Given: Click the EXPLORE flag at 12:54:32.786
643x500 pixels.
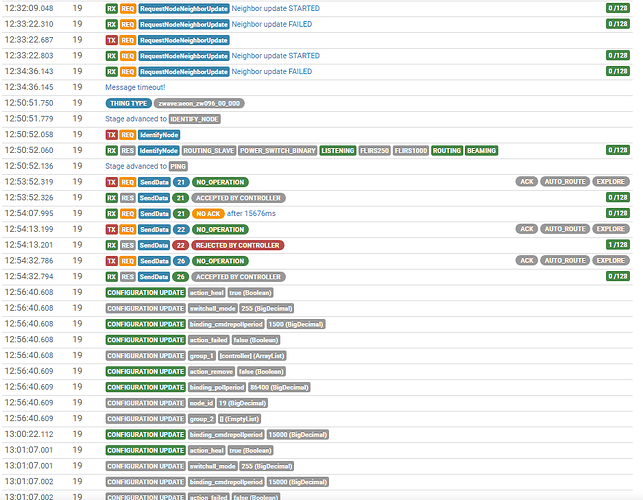Looking at the screenshot, I should [611, 260].
